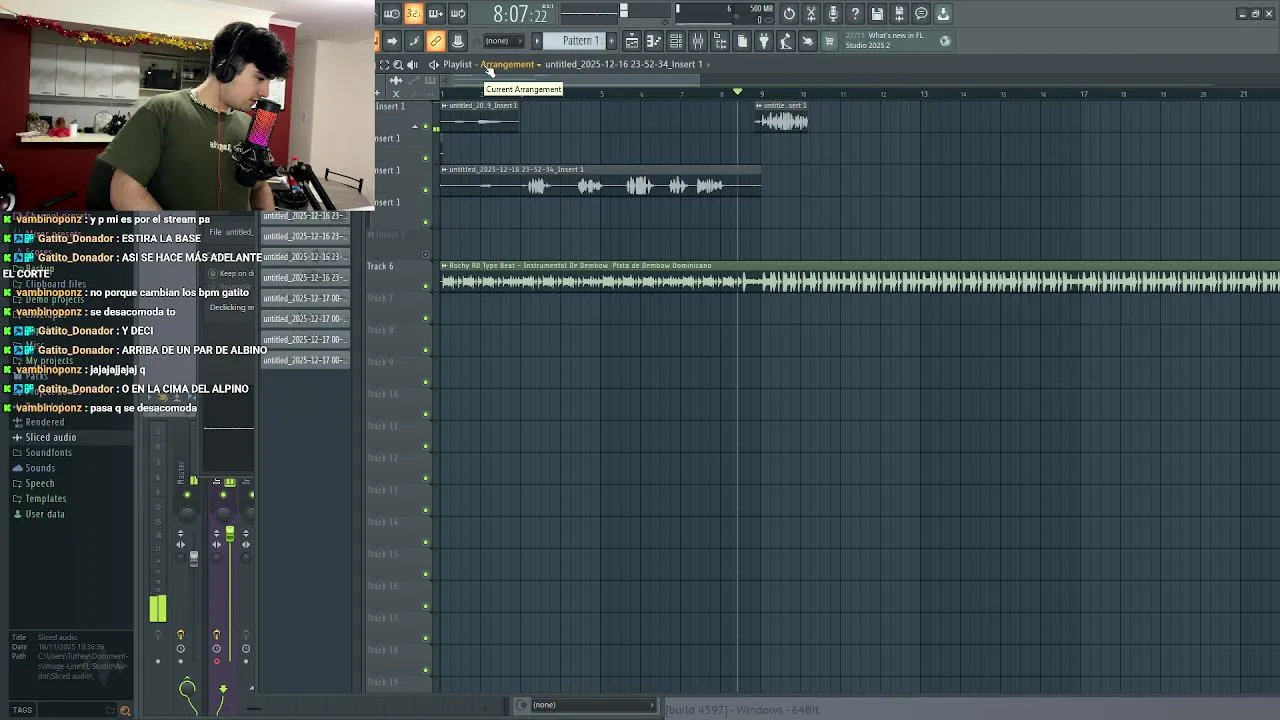The width and height of the screenshot is (1280, 720).
Task: Open the plugin picker plug icon
Action: [x=764, y=41]
